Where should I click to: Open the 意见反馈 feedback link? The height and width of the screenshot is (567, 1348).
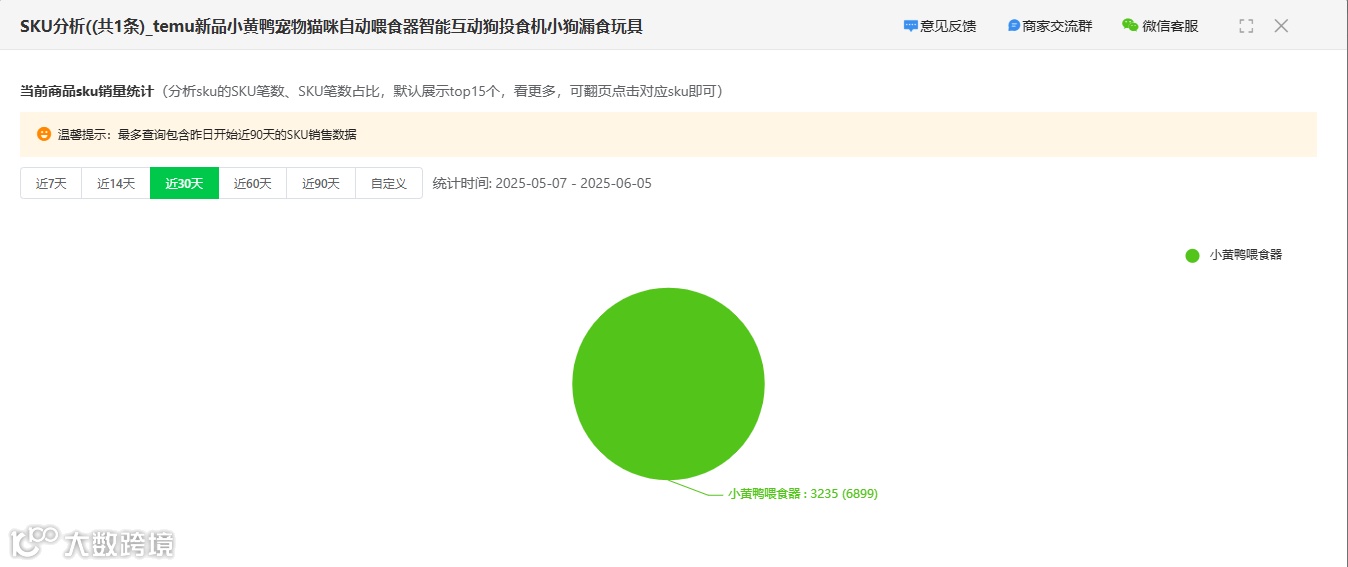(x=940, y=26)
